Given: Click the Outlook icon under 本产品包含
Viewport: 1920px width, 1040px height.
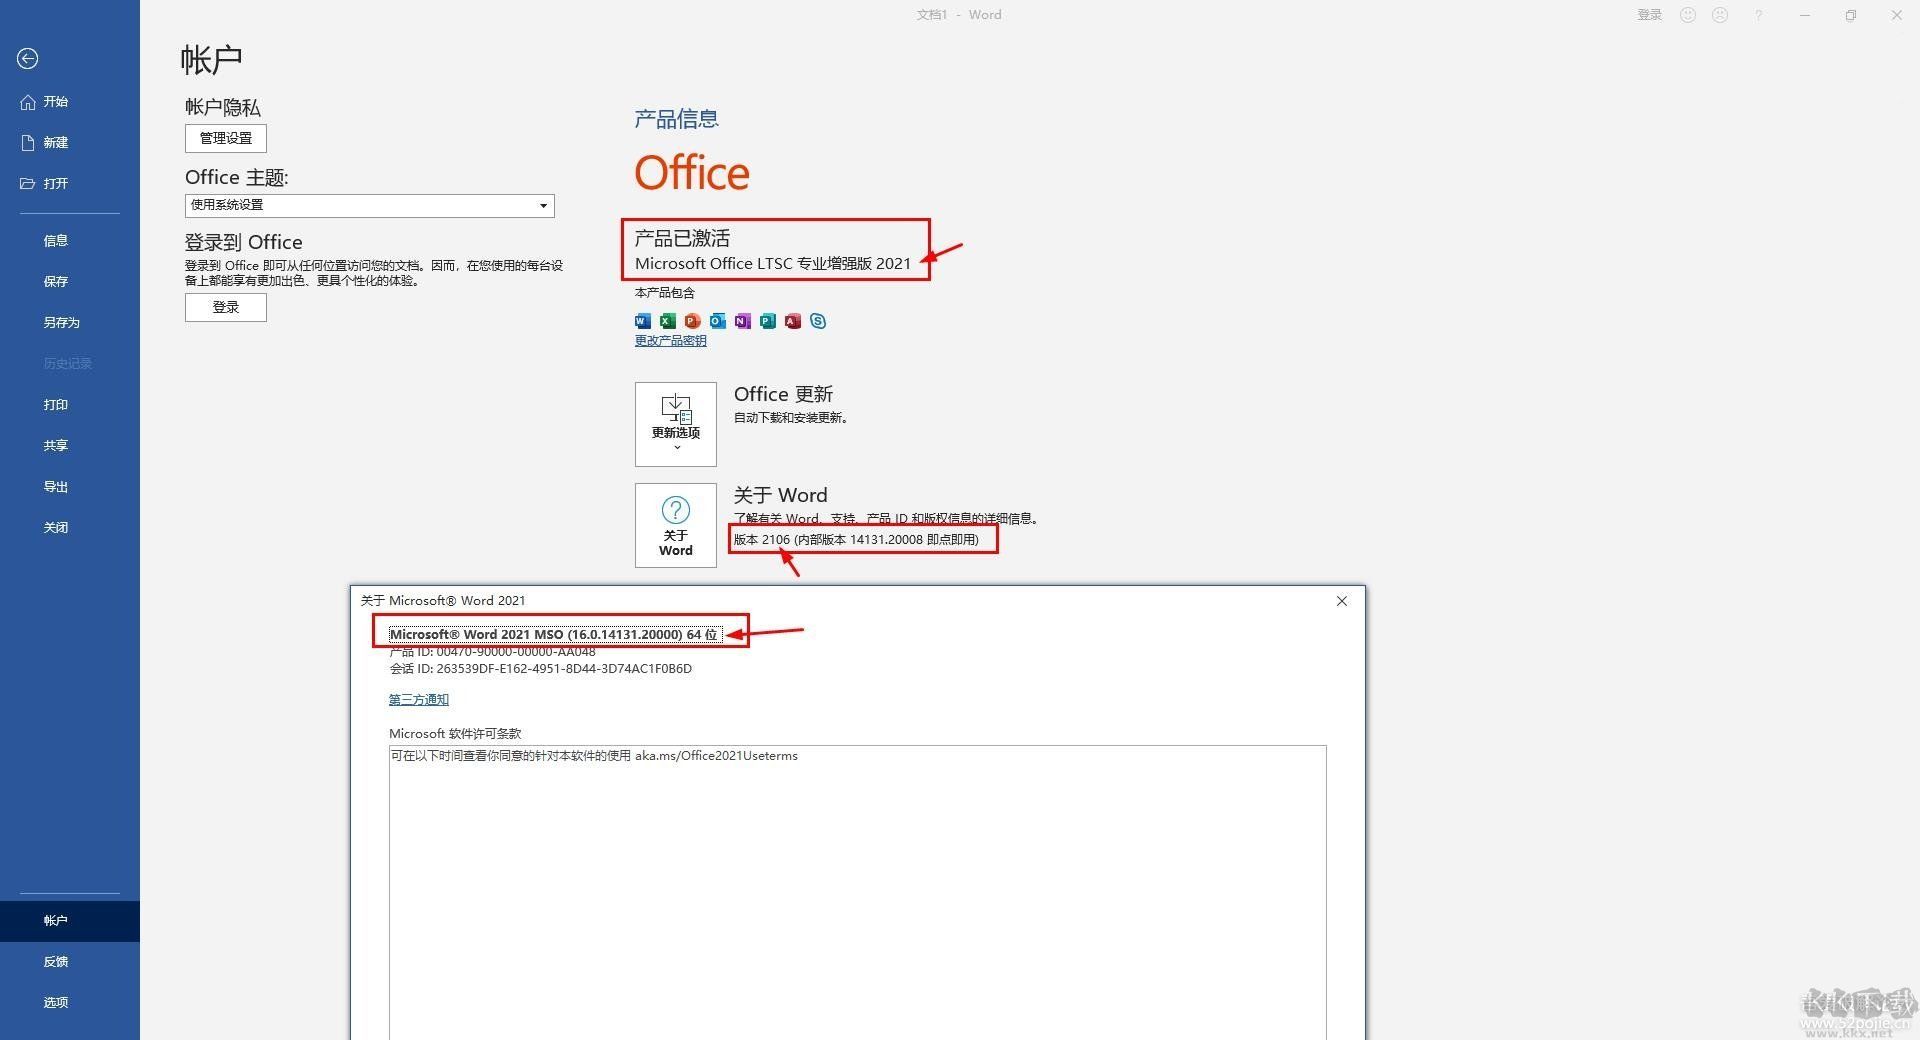Looking at the screenshot, I should tap(717, 321).
